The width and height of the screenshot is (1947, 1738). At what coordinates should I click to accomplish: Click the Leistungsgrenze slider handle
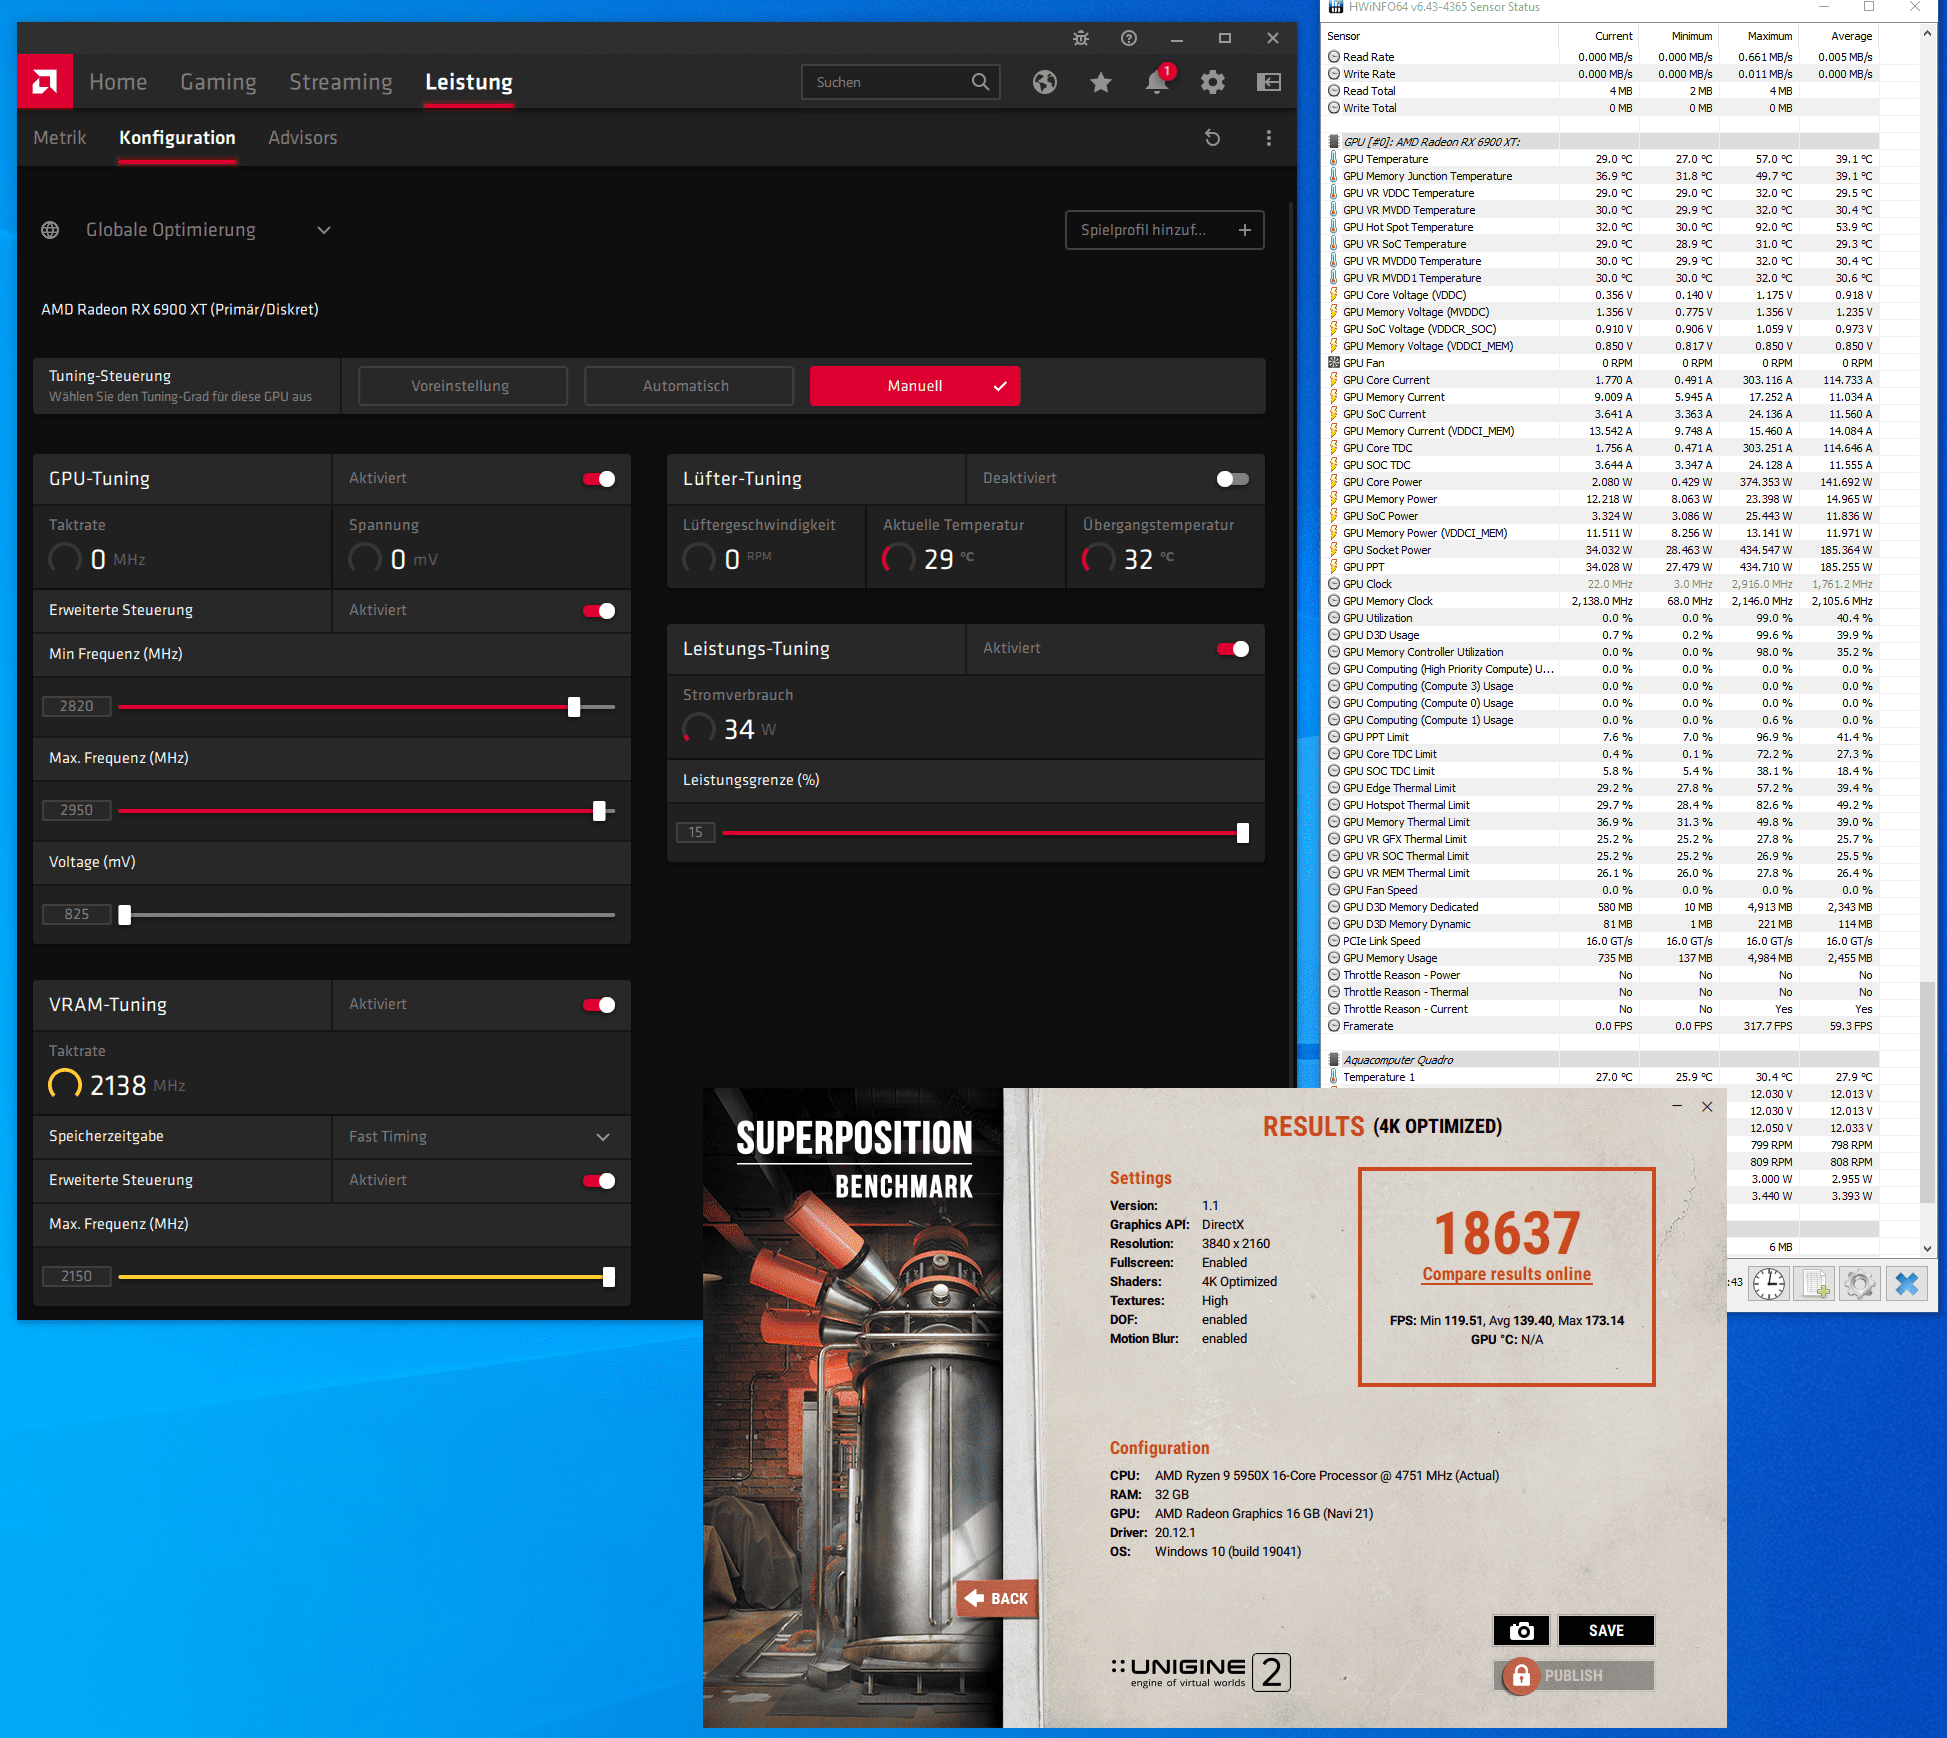tap(1242, 833)
